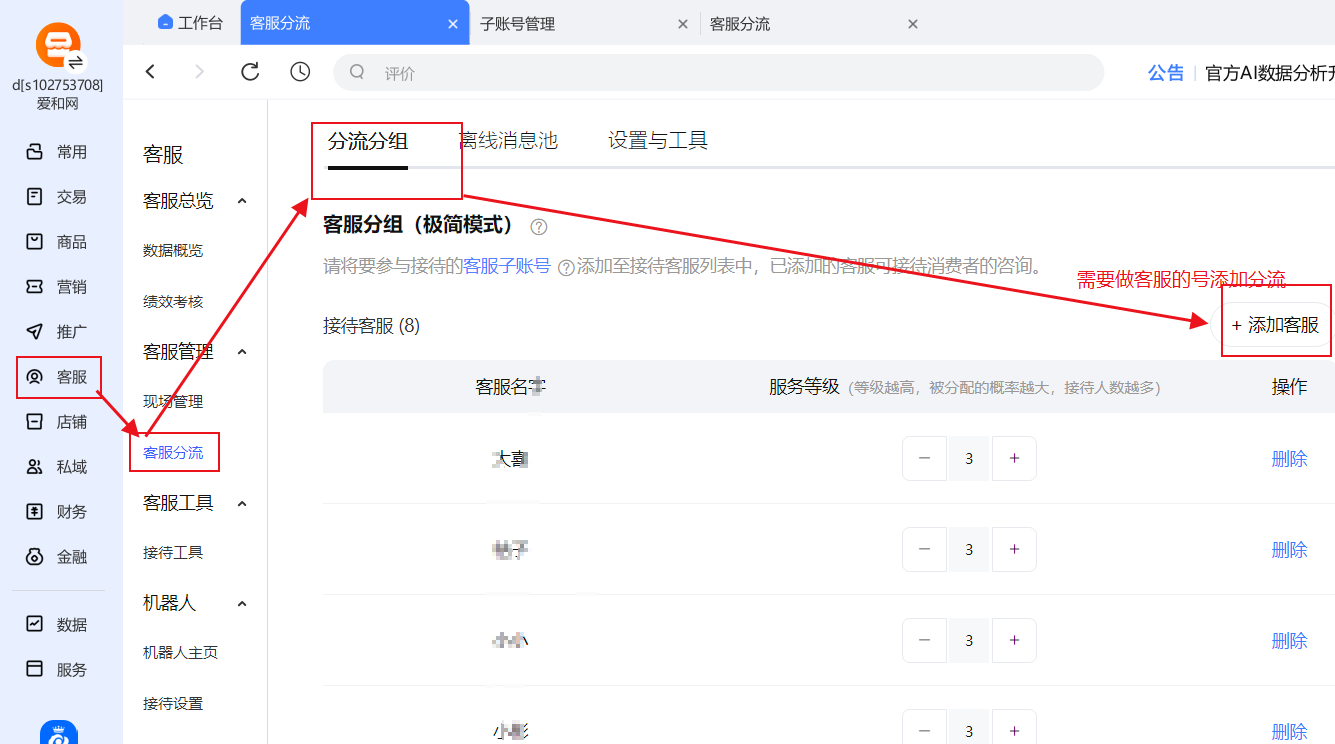Click the refresh page icon
1335x744 pixels.
(x=250, y=72)
